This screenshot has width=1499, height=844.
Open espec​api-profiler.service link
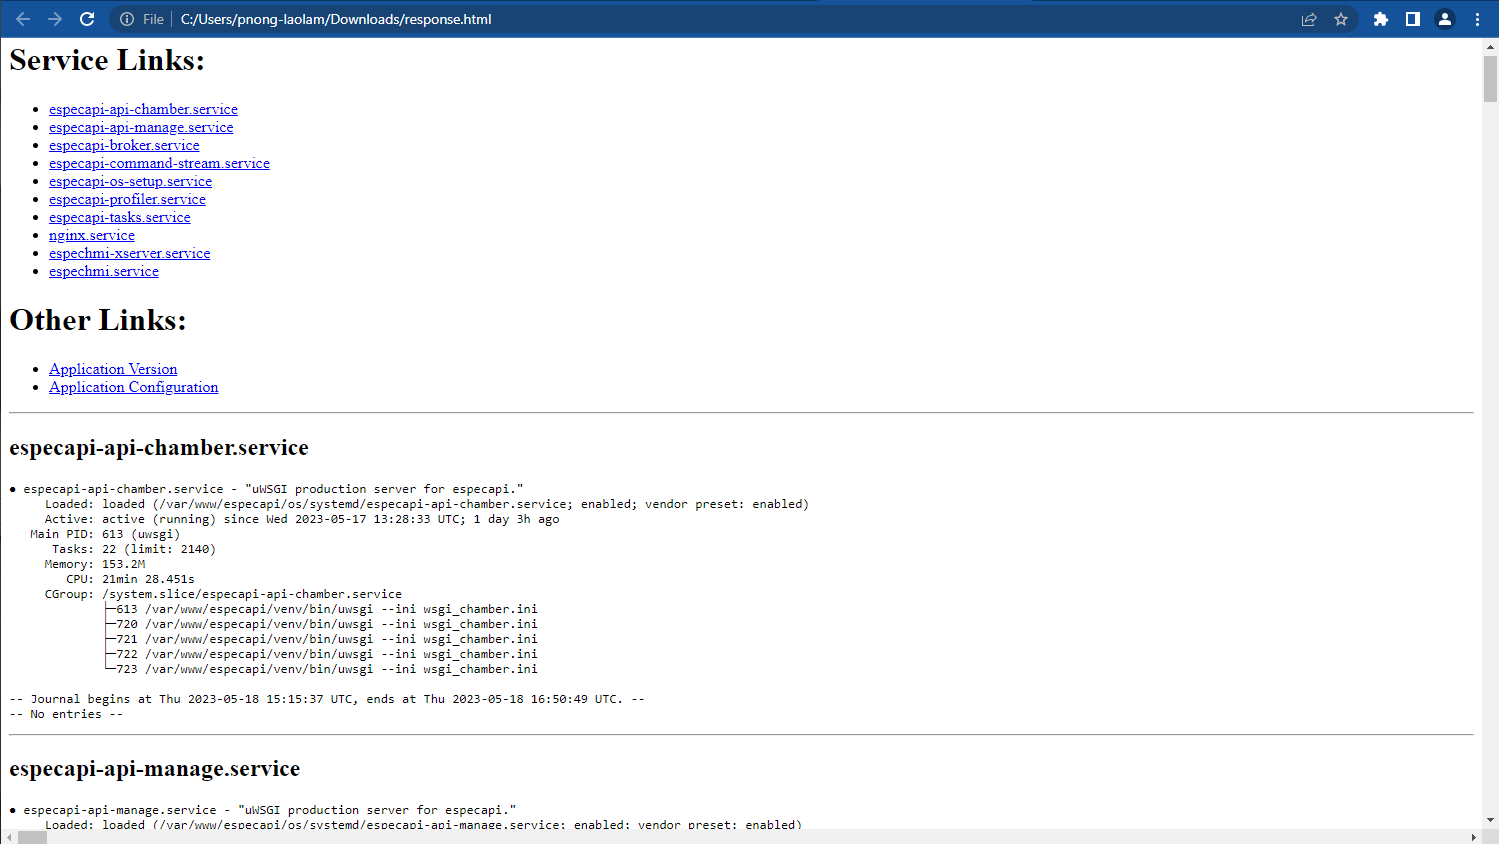point(127,199)
